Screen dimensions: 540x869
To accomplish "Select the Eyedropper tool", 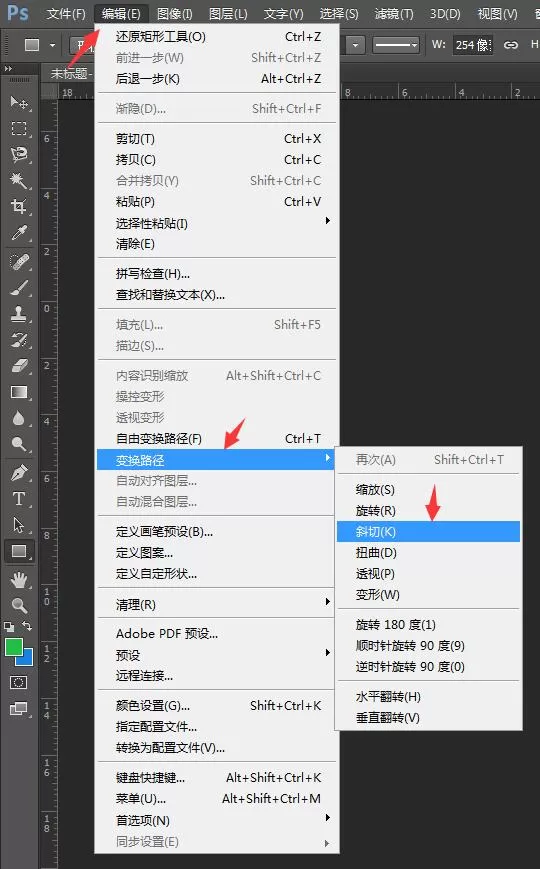I will (x=19, y=233).
